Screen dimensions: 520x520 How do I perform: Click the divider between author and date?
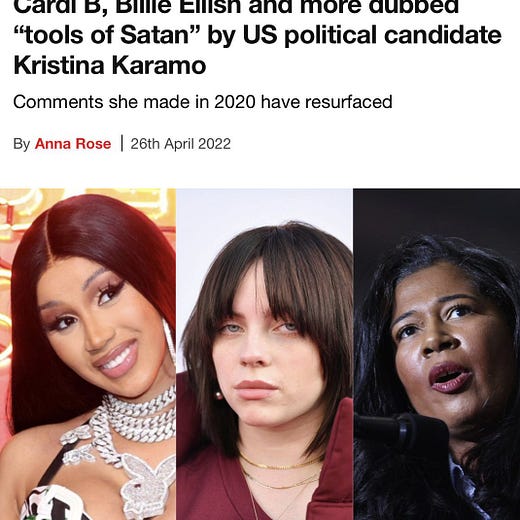click(121, 143)
